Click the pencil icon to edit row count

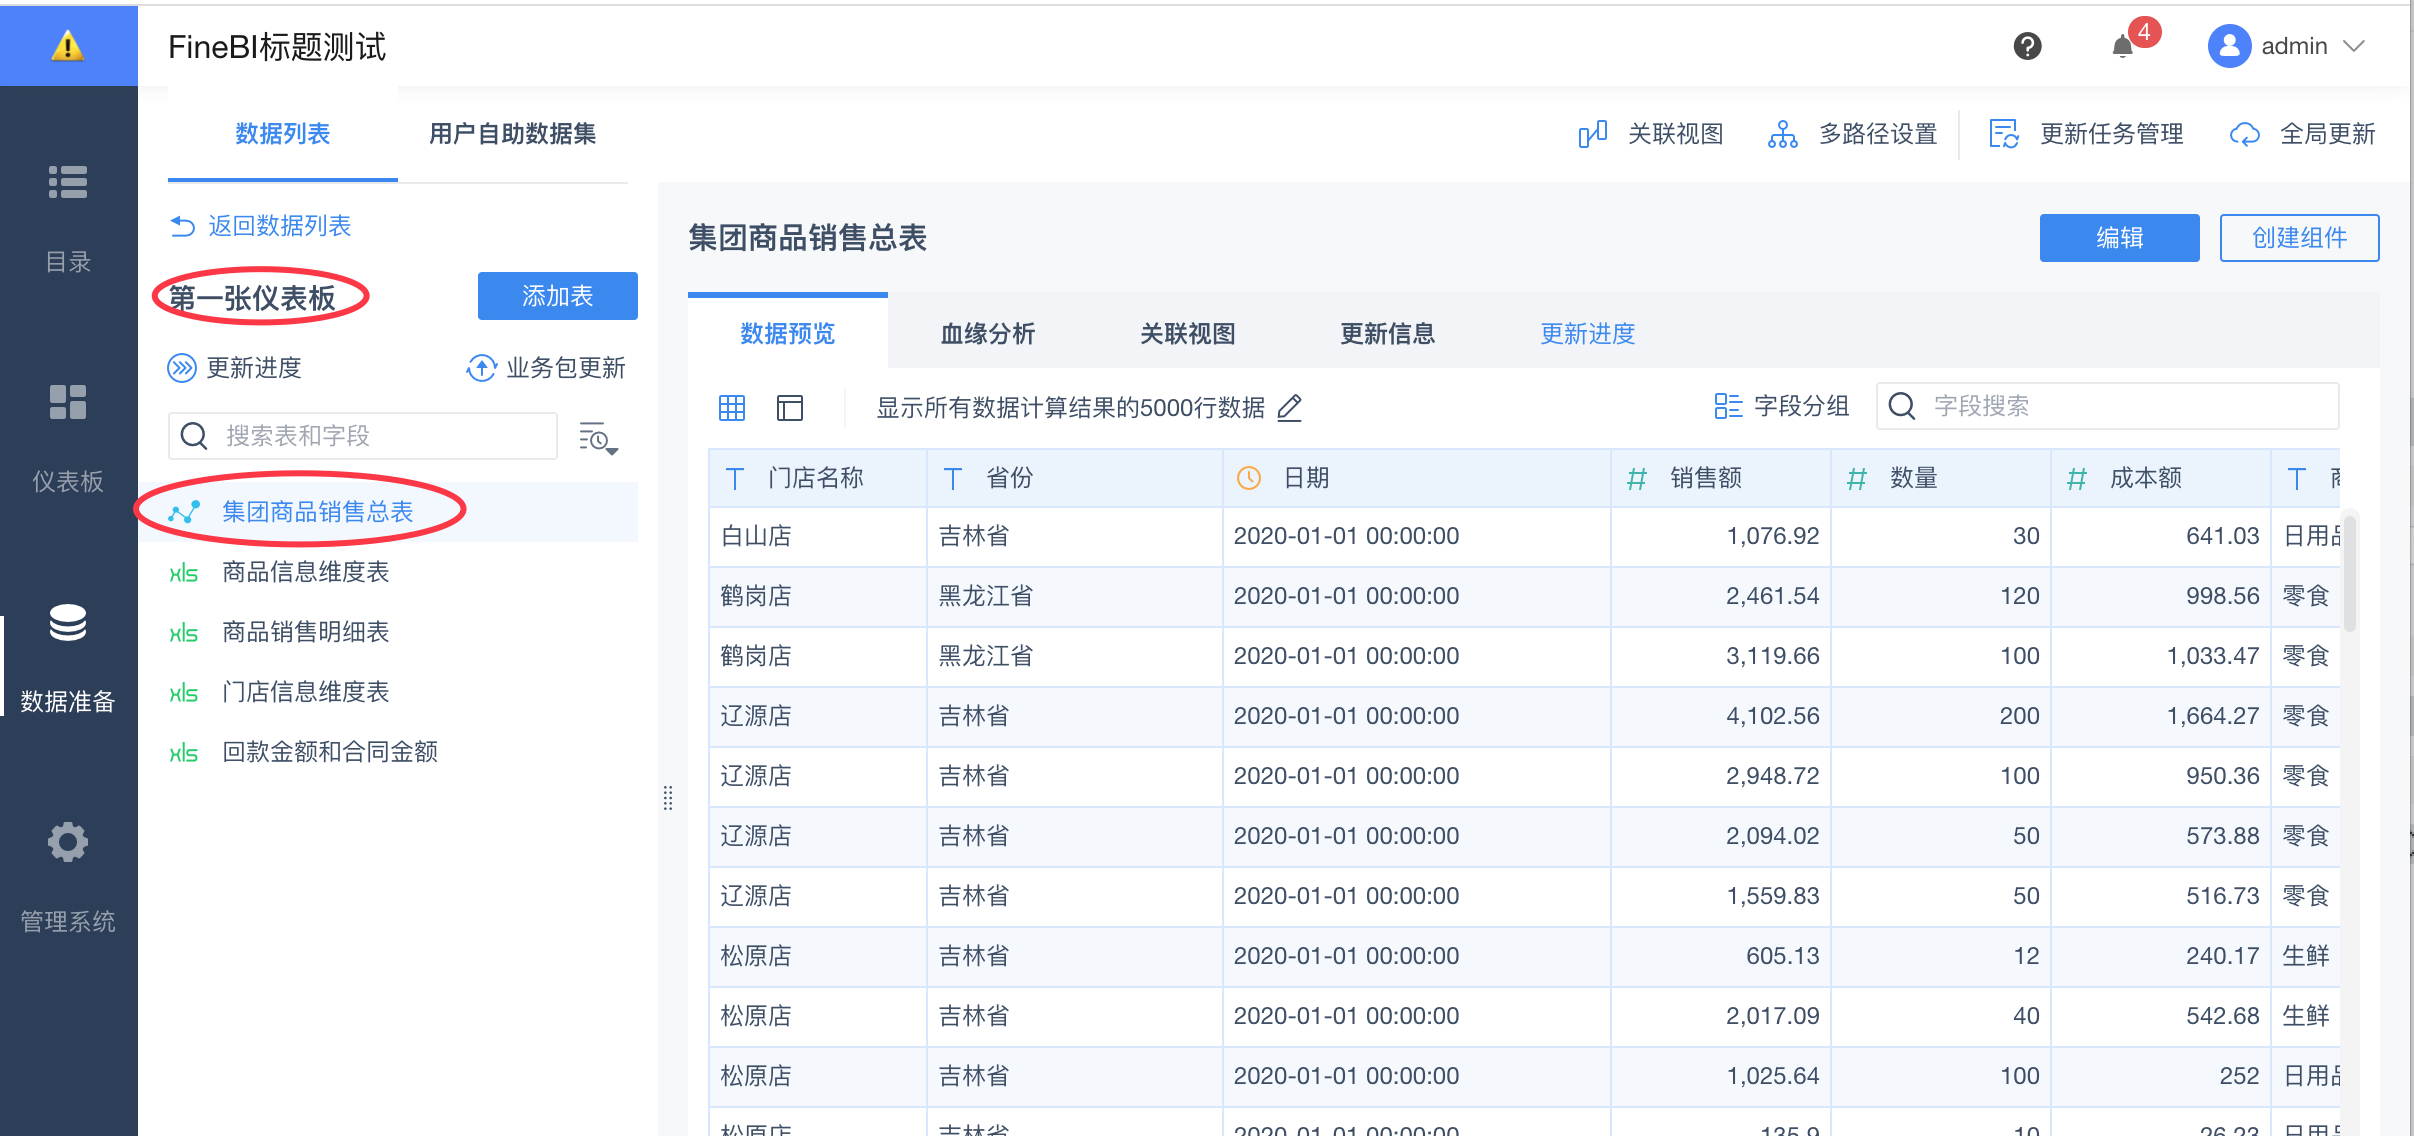coord(1290,407)
